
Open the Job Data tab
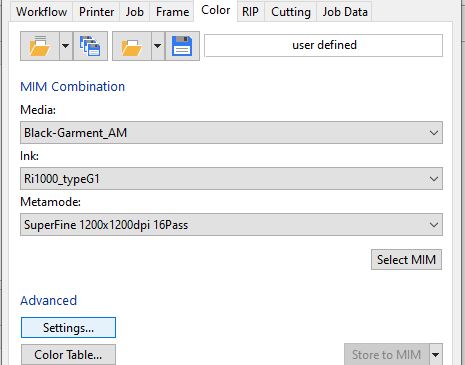click(x=345, y=12)
